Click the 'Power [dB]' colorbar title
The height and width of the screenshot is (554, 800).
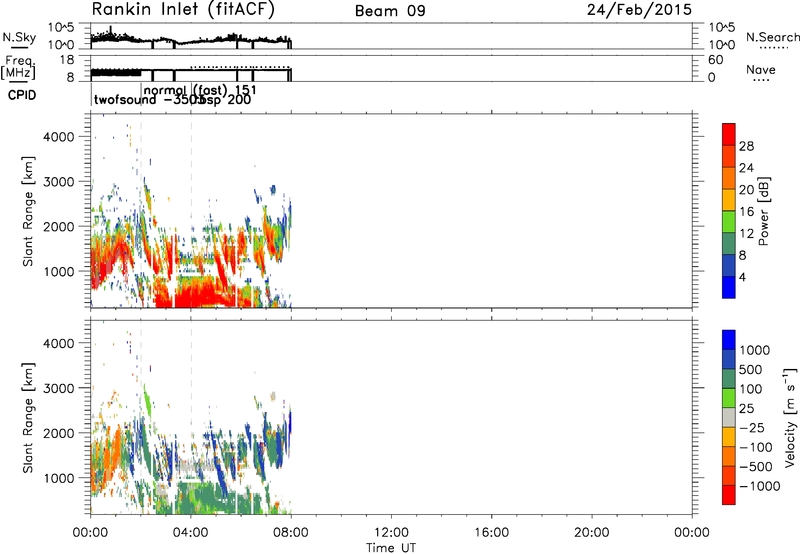click(763, 211)
